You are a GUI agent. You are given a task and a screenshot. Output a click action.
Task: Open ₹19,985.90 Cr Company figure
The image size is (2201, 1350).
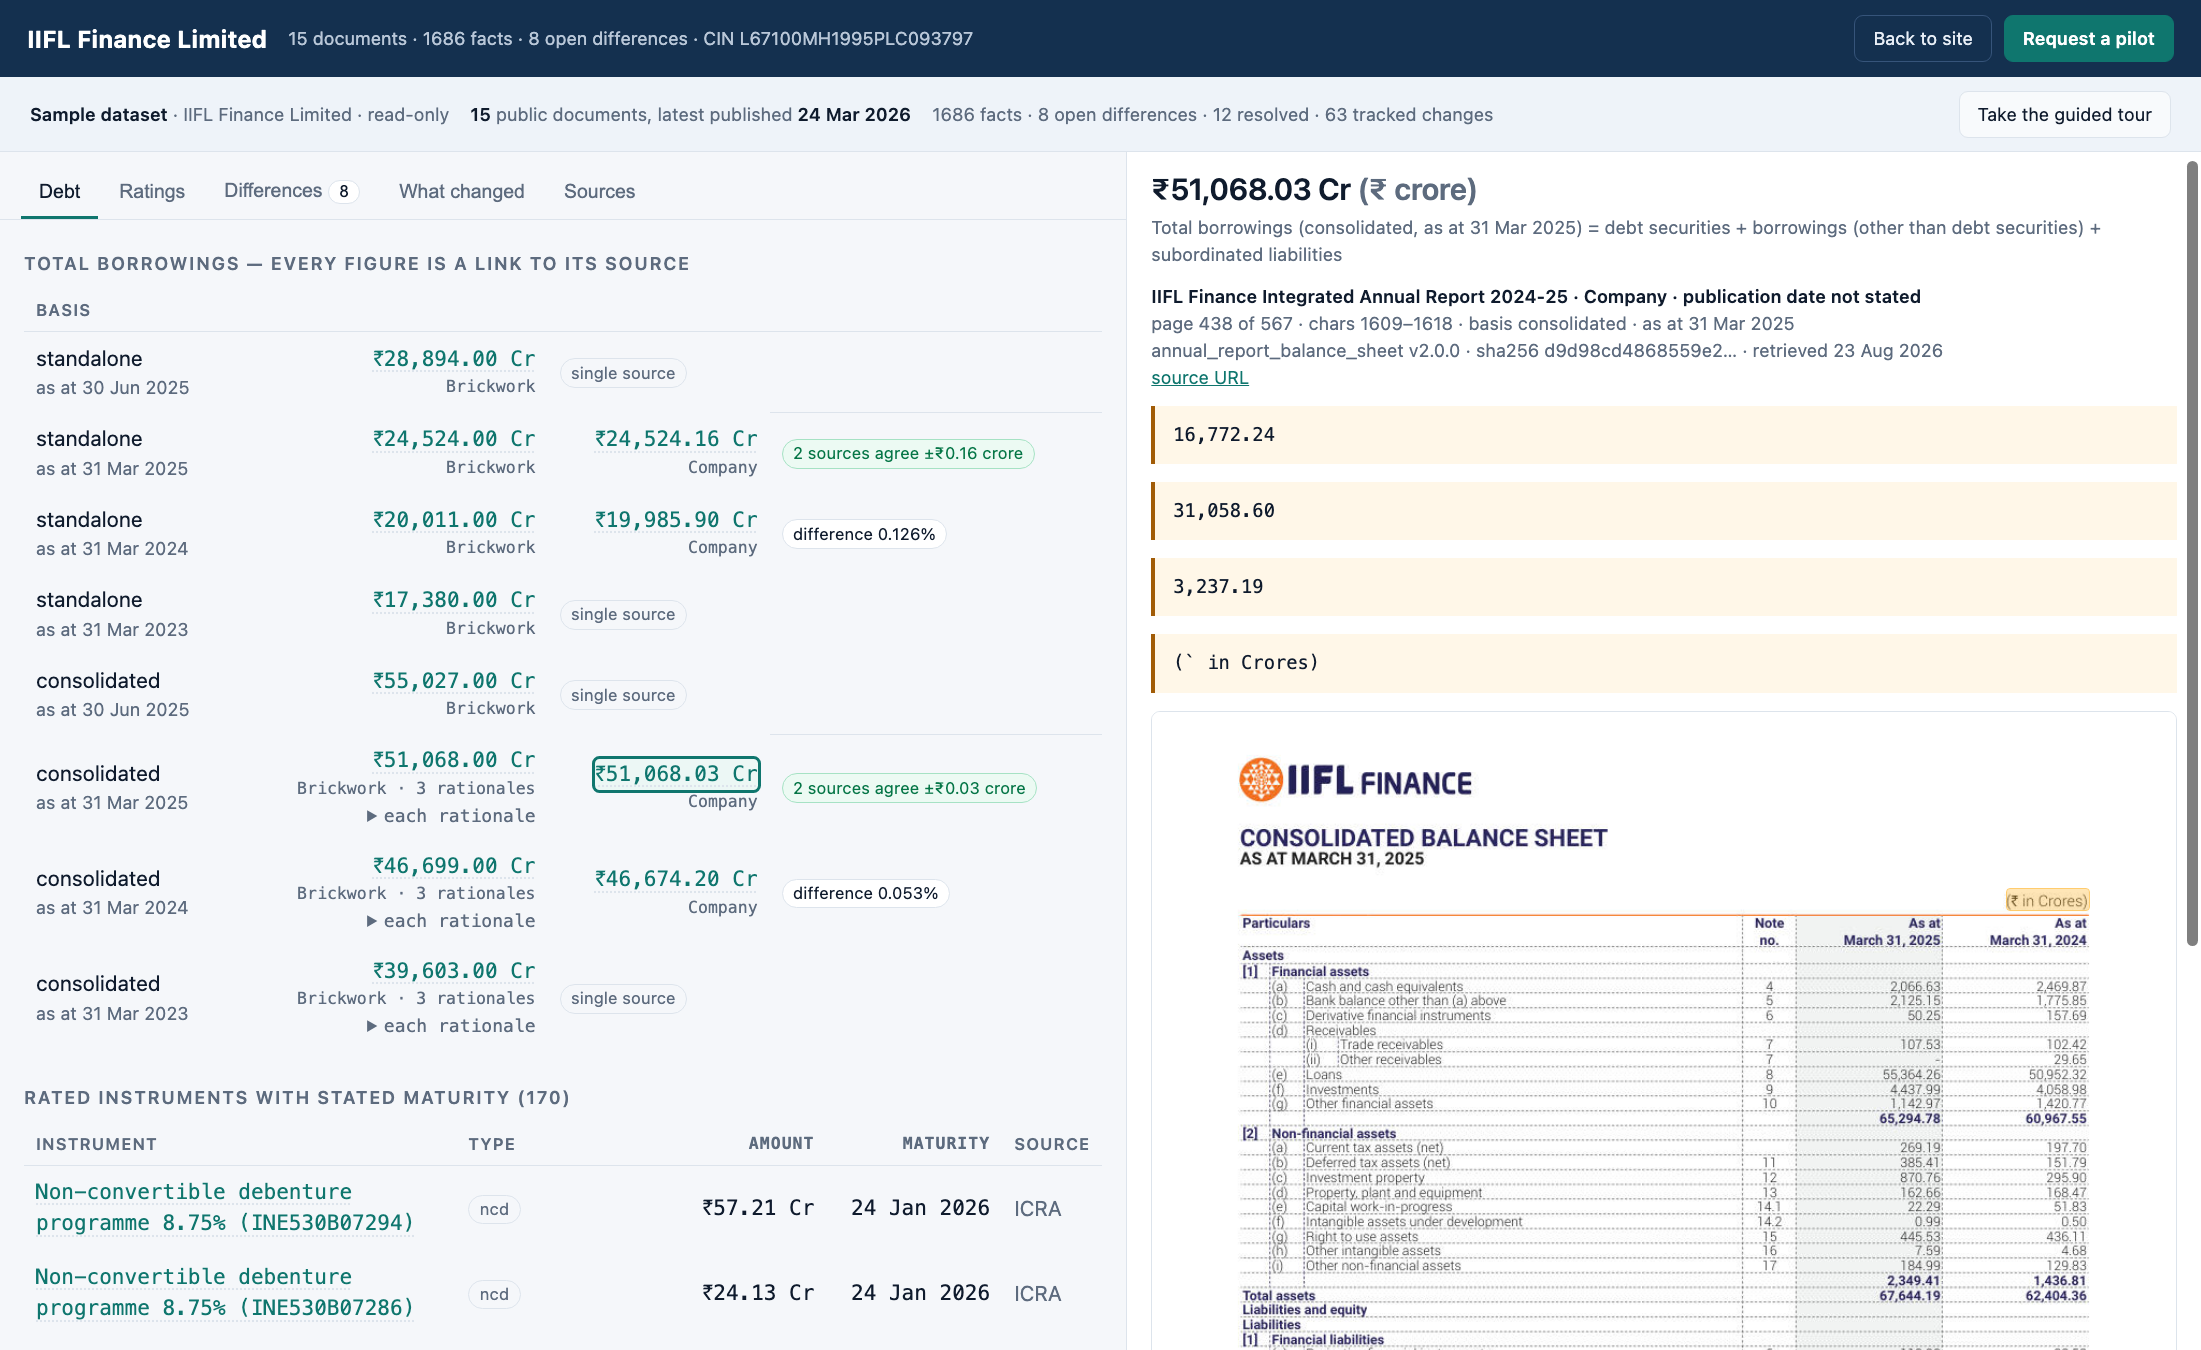point(676,519)
